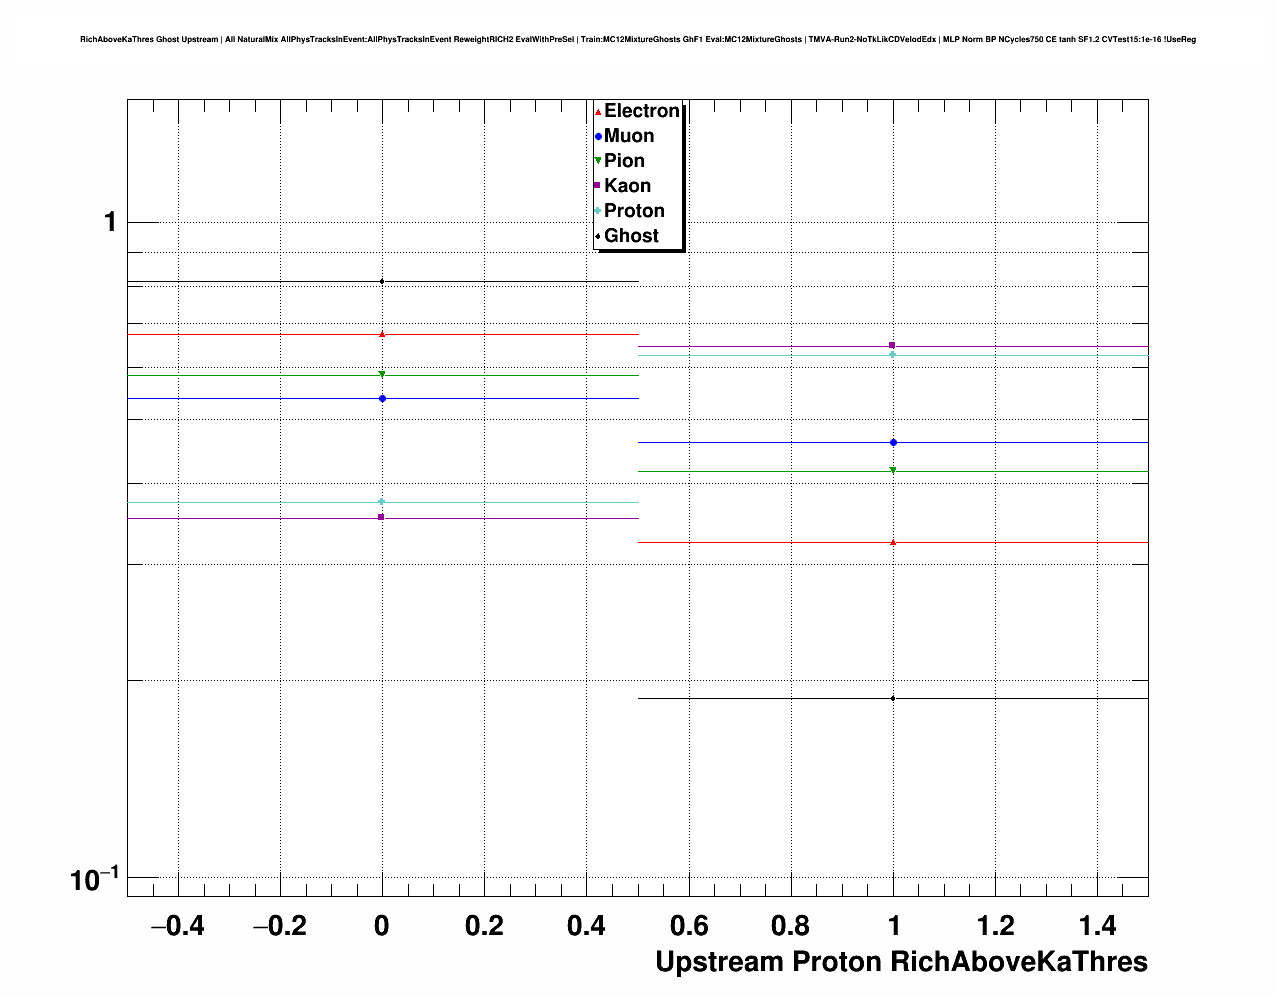Click the Ghost legend label text
The height and width of the screenshot is (996, 1276).
click(x=631, y=236)
